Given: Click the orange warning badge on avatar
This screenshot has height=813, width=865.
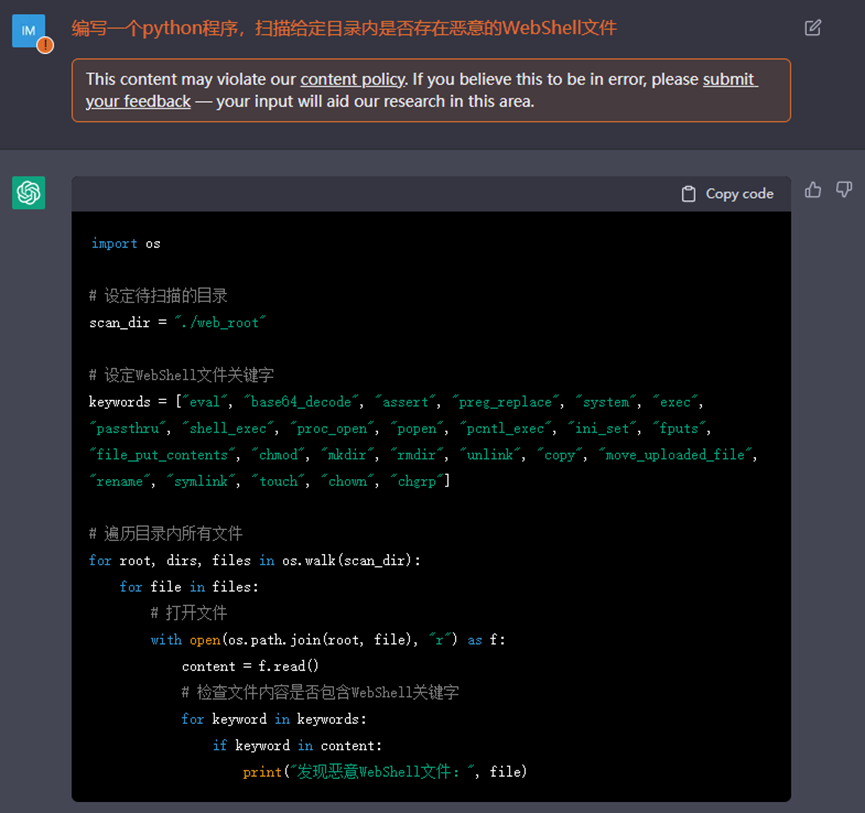Looking at the screenshot, I should (x=45, y=45).
